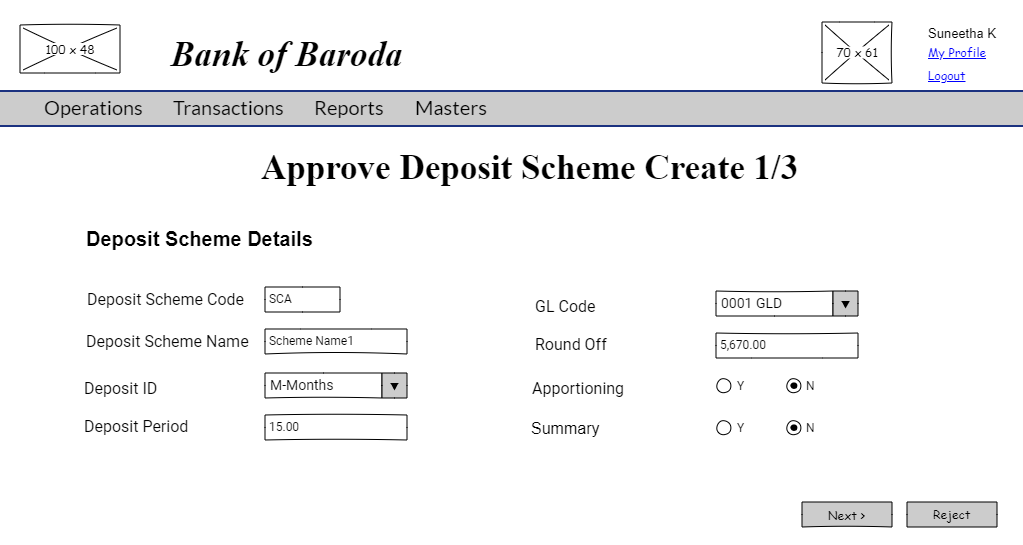The width and height of the screenshot is (1023, 545).
Task: Click the 70 × 61 profile picture placeholder
Action: 857,53
